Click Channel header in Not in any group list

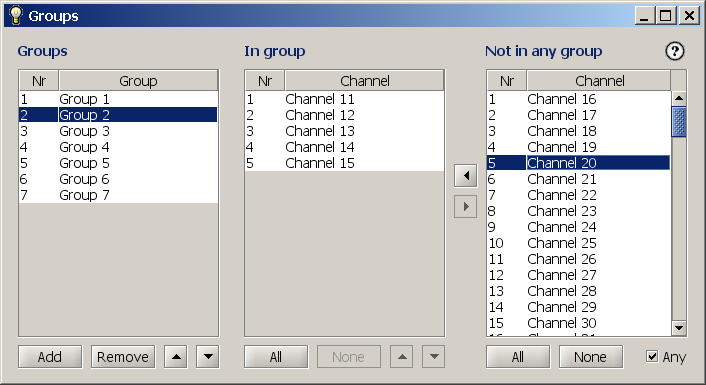pyautogui.click(x=599, y=81)
